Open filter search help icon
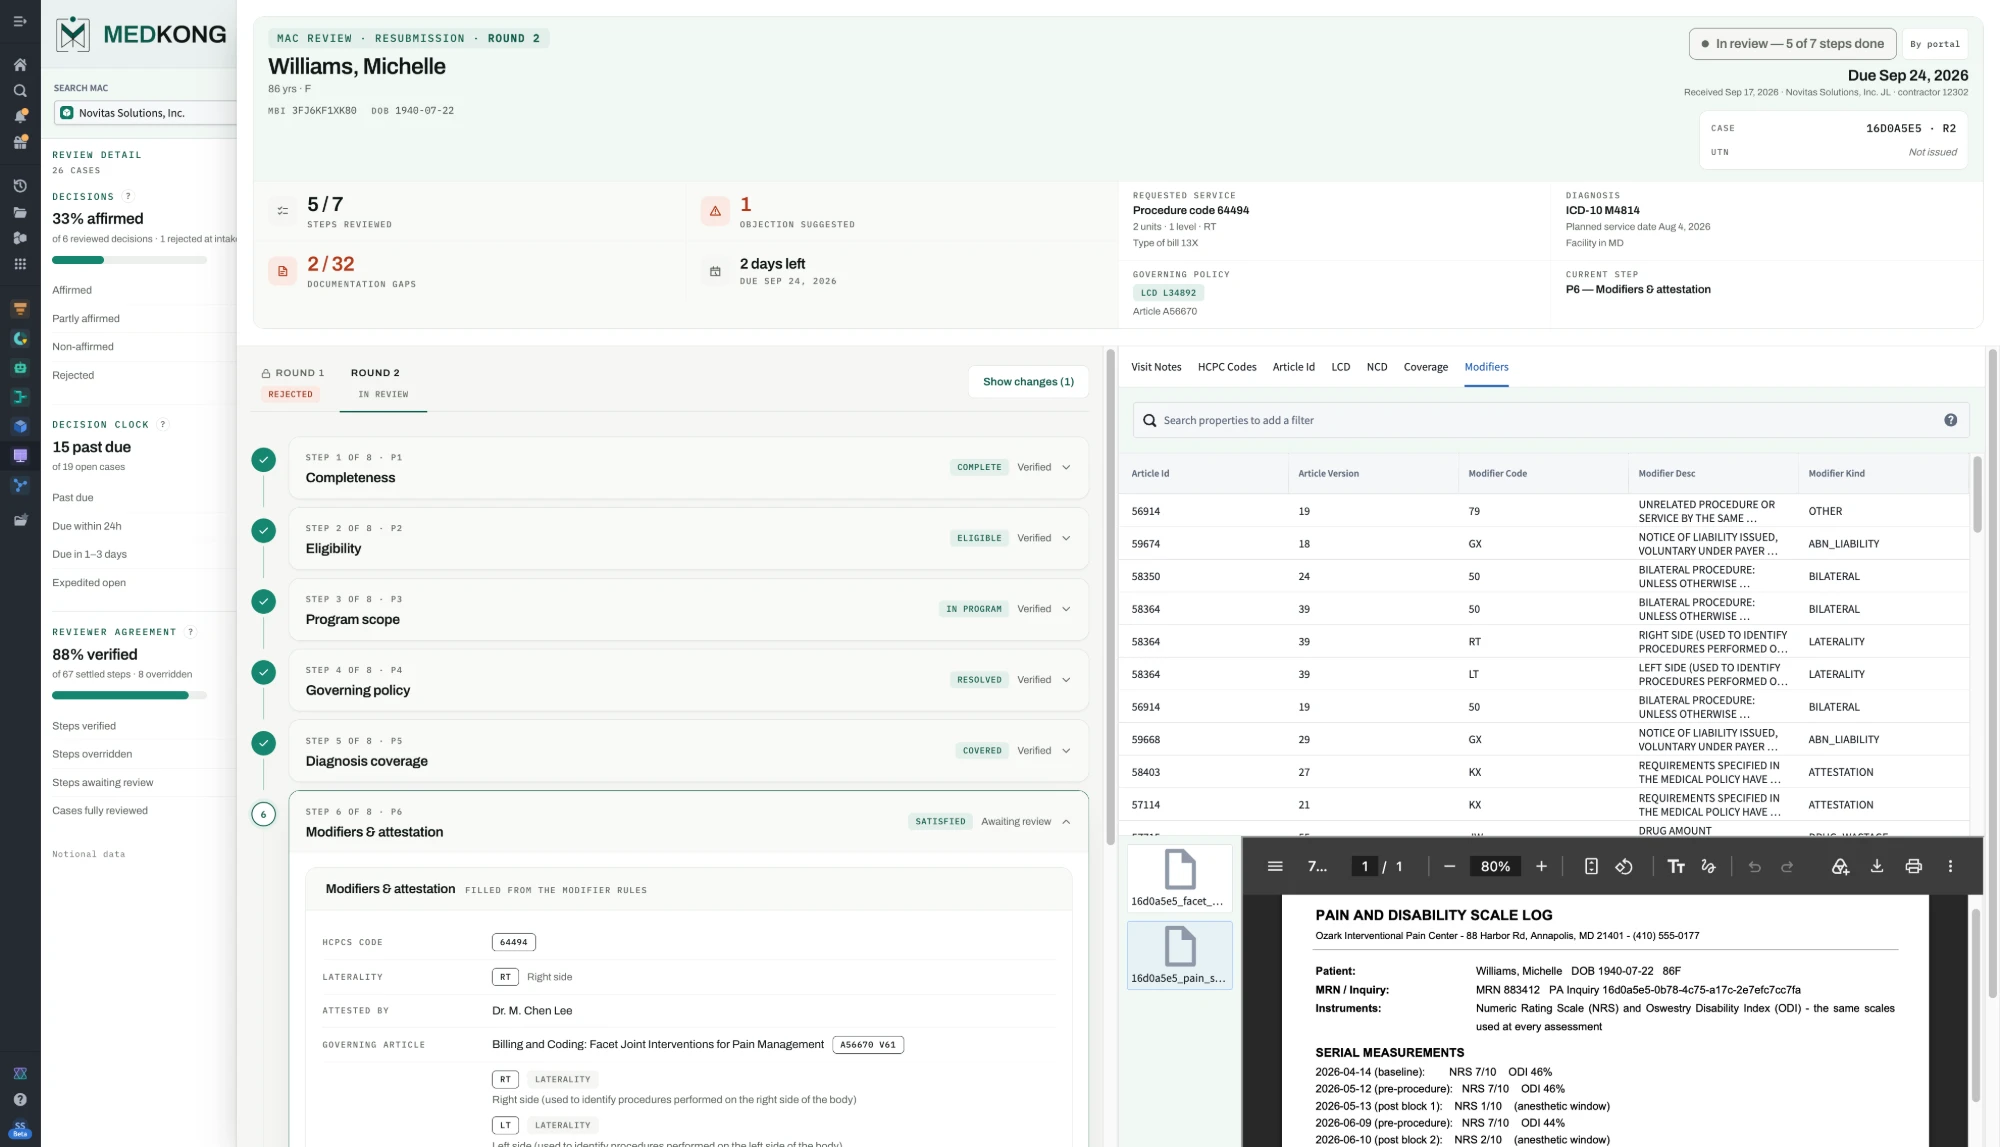Image resolution: width=2000 pixels, height=1147 pixels. [x=1950, y=420]
